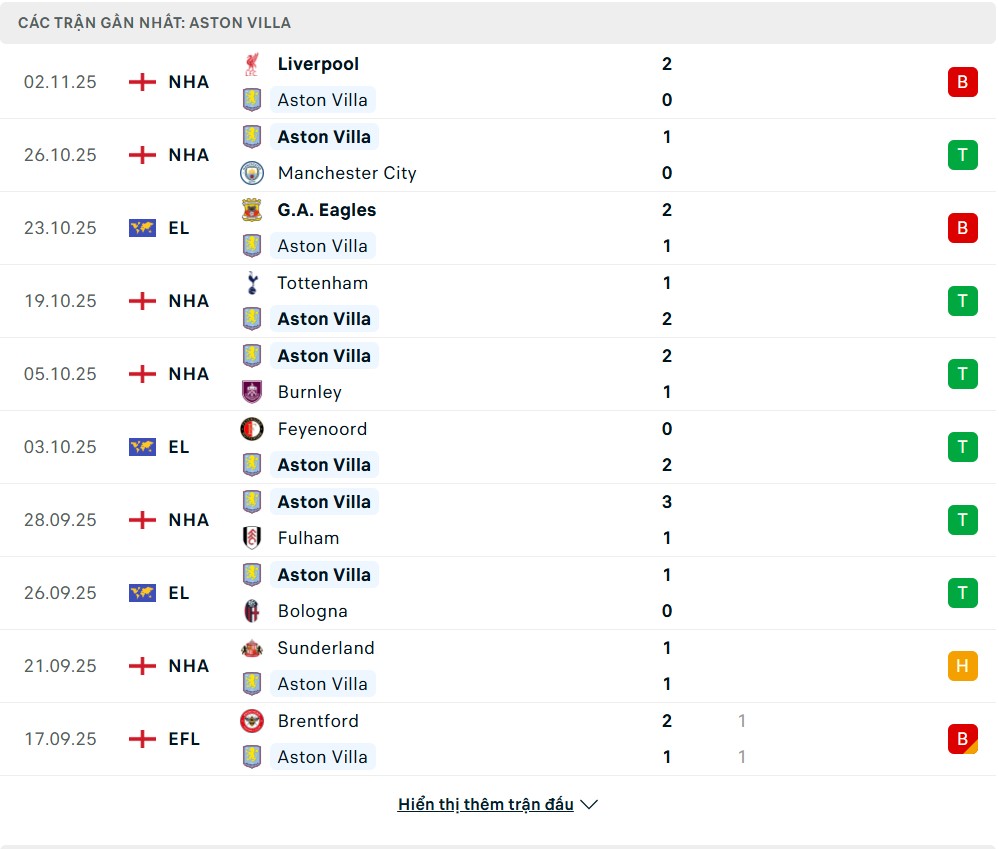Click the England flag icon for 17.09.25 EFL
Image resolution: width=999 pixels, height=849 pixels.
point(142,739)
